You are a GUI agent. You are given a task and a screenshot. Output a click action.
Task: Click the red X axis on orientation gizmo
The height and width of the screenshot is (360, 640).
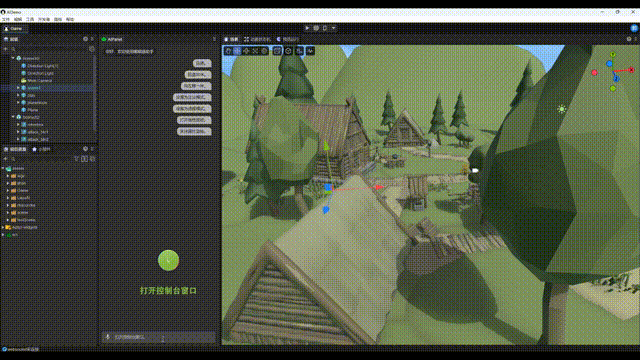631,70
